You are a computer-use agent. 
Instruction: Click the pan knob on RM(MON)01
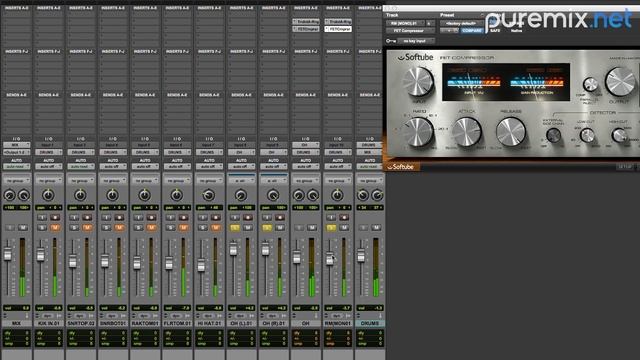337,195
